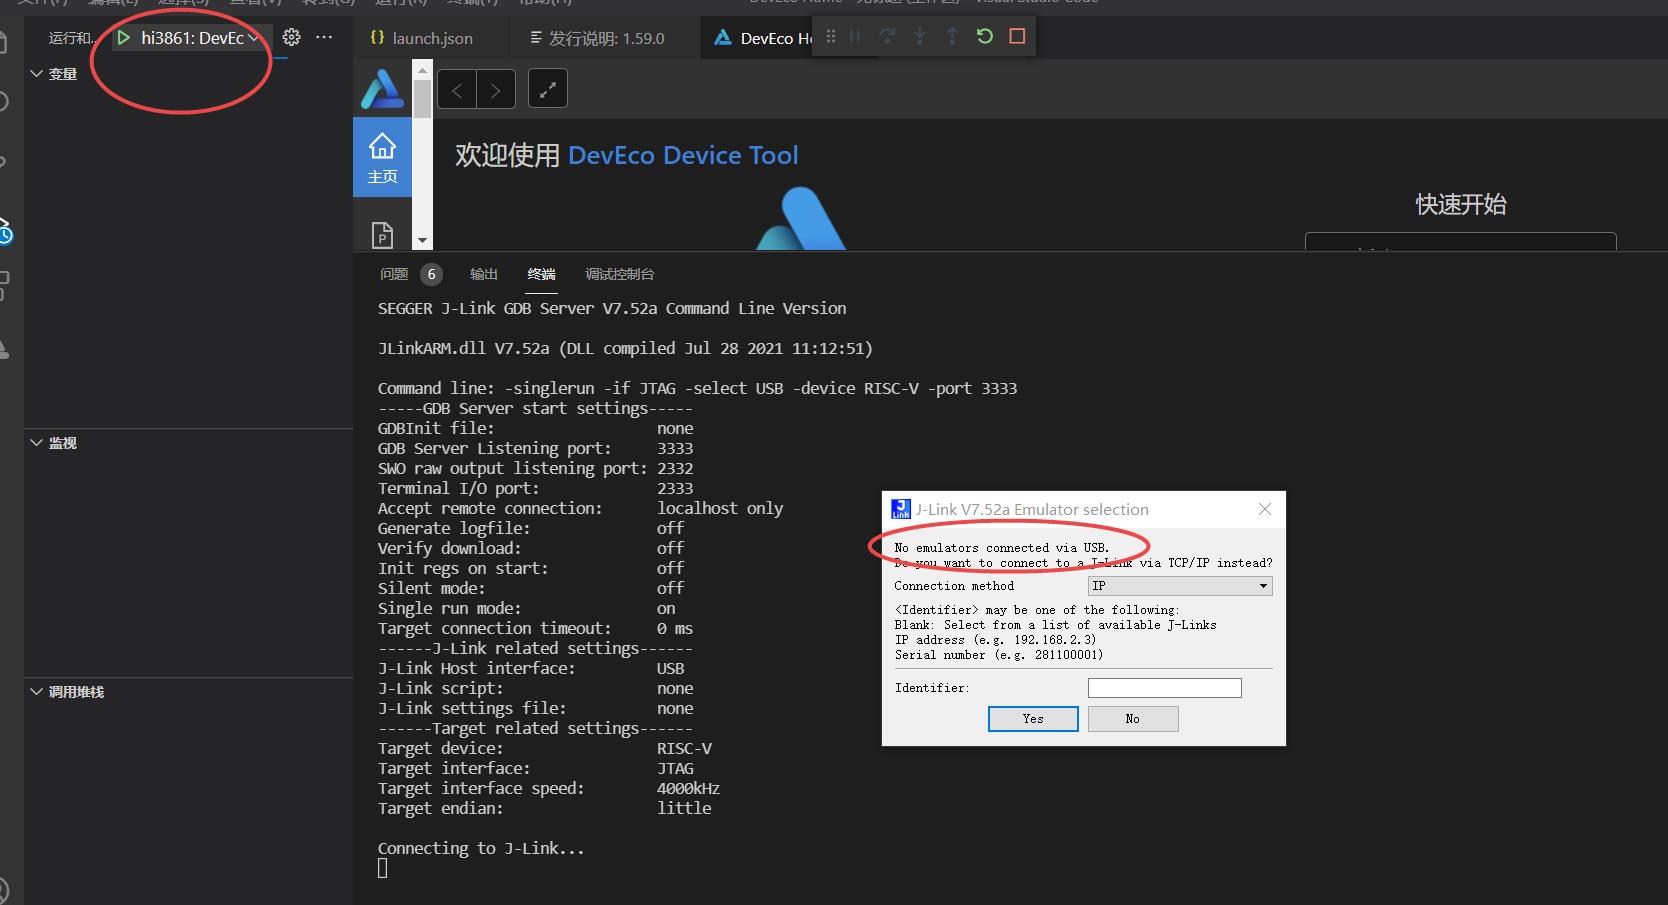Open the 输出 (Output) panel tab
The image size is (1668, 905).
(x=484, y=274)
